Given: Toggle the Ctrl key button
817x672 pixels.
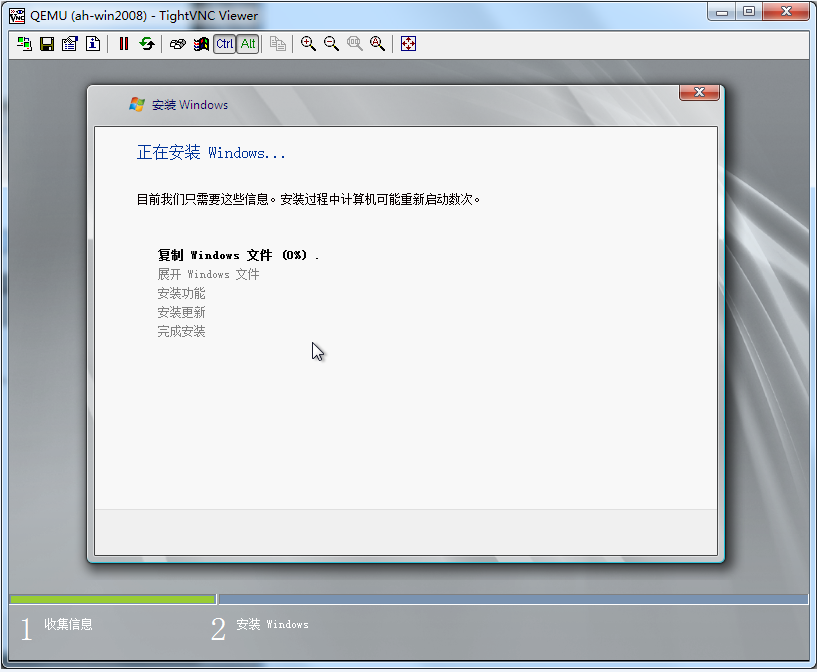Looking at the screenshot, I should (x=224, y=44).
